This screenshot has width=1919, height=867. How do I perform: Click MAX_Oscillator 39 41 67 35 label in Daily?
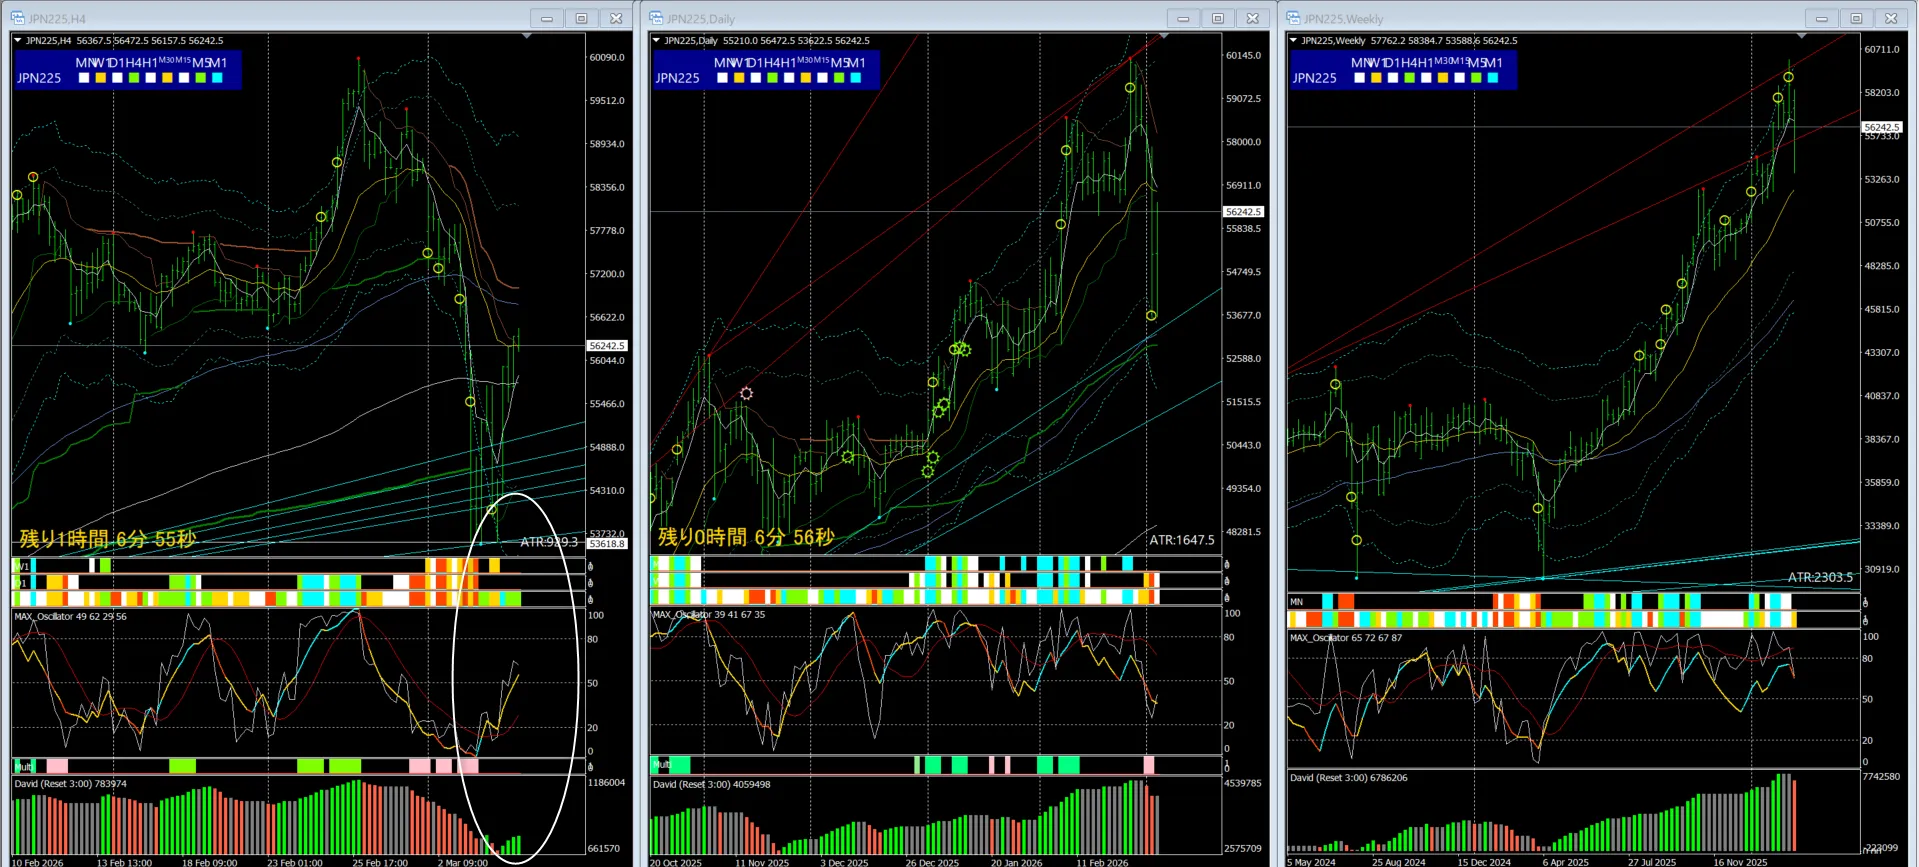[708, 615]
